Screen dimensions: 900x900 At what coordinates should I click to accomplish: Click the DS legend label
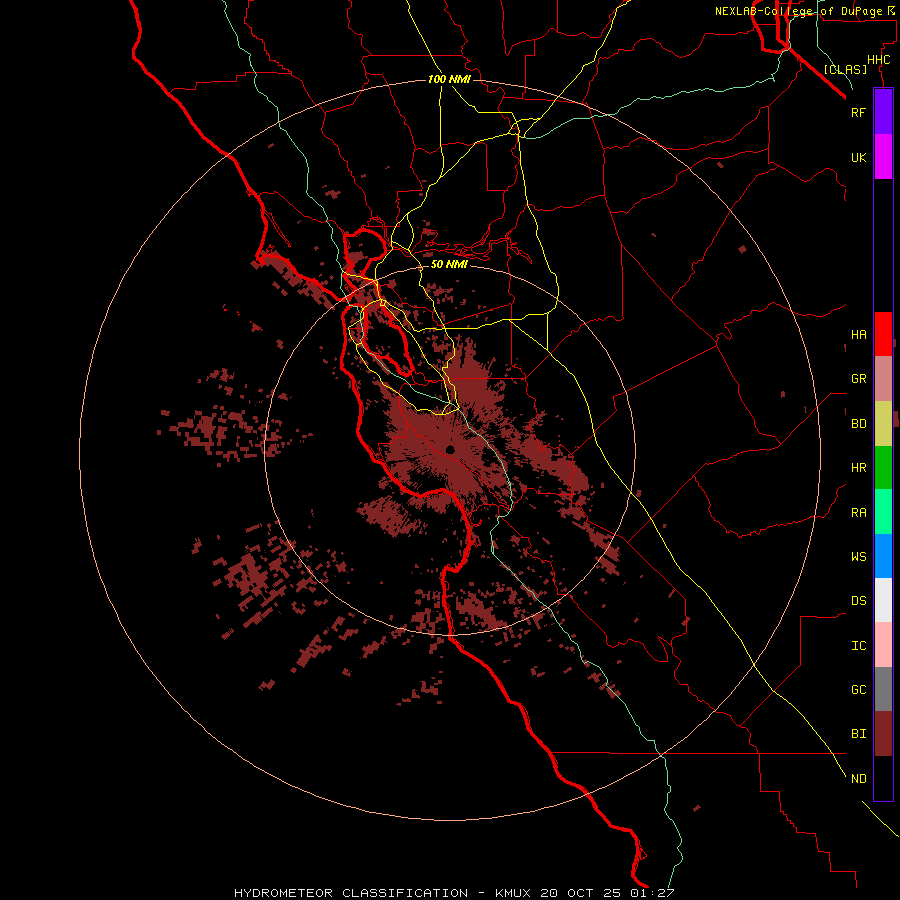coord(858,601)
